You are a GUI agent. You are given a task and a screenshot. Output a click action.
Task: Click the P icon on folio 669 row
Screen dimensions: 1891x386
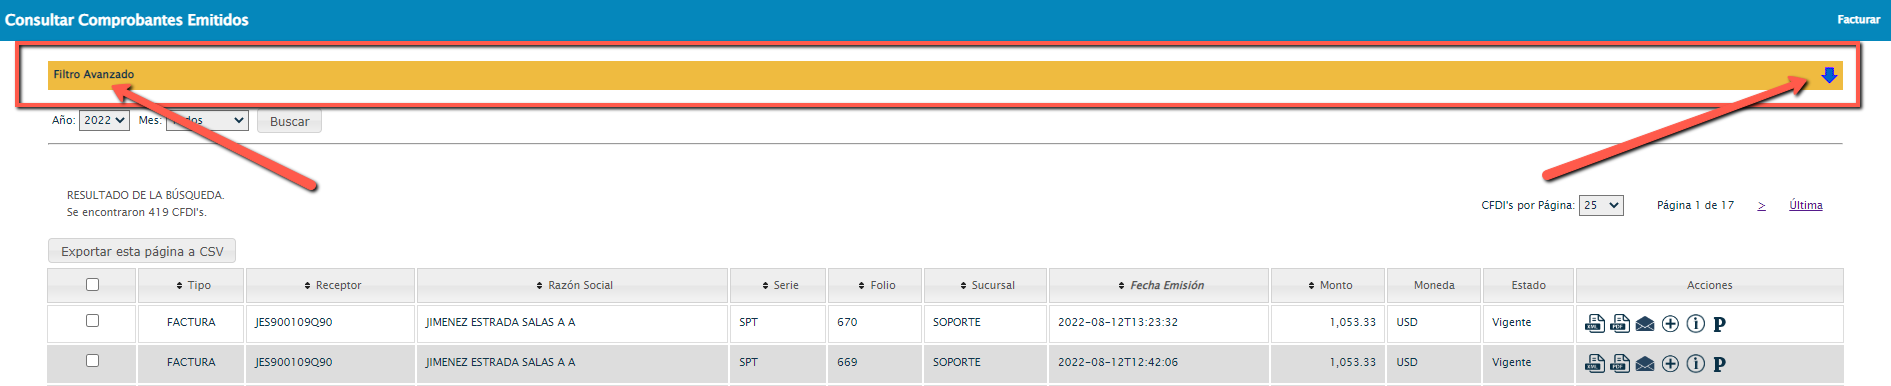click(x=1719, y=364)
